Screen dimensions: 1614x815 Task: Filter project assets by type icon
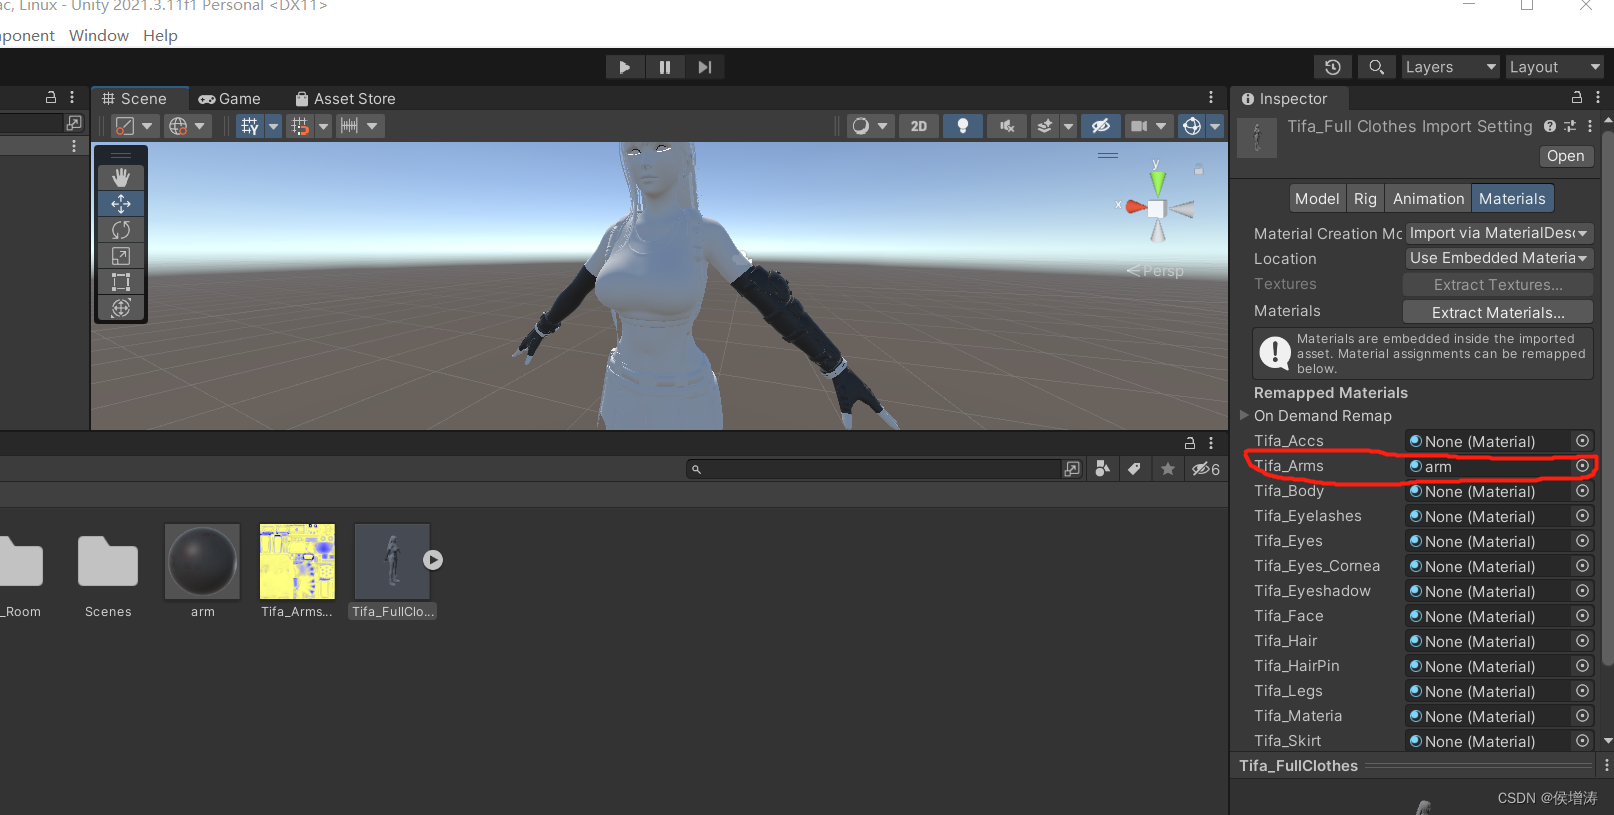pyautogui.click(x=1102, y=469)
